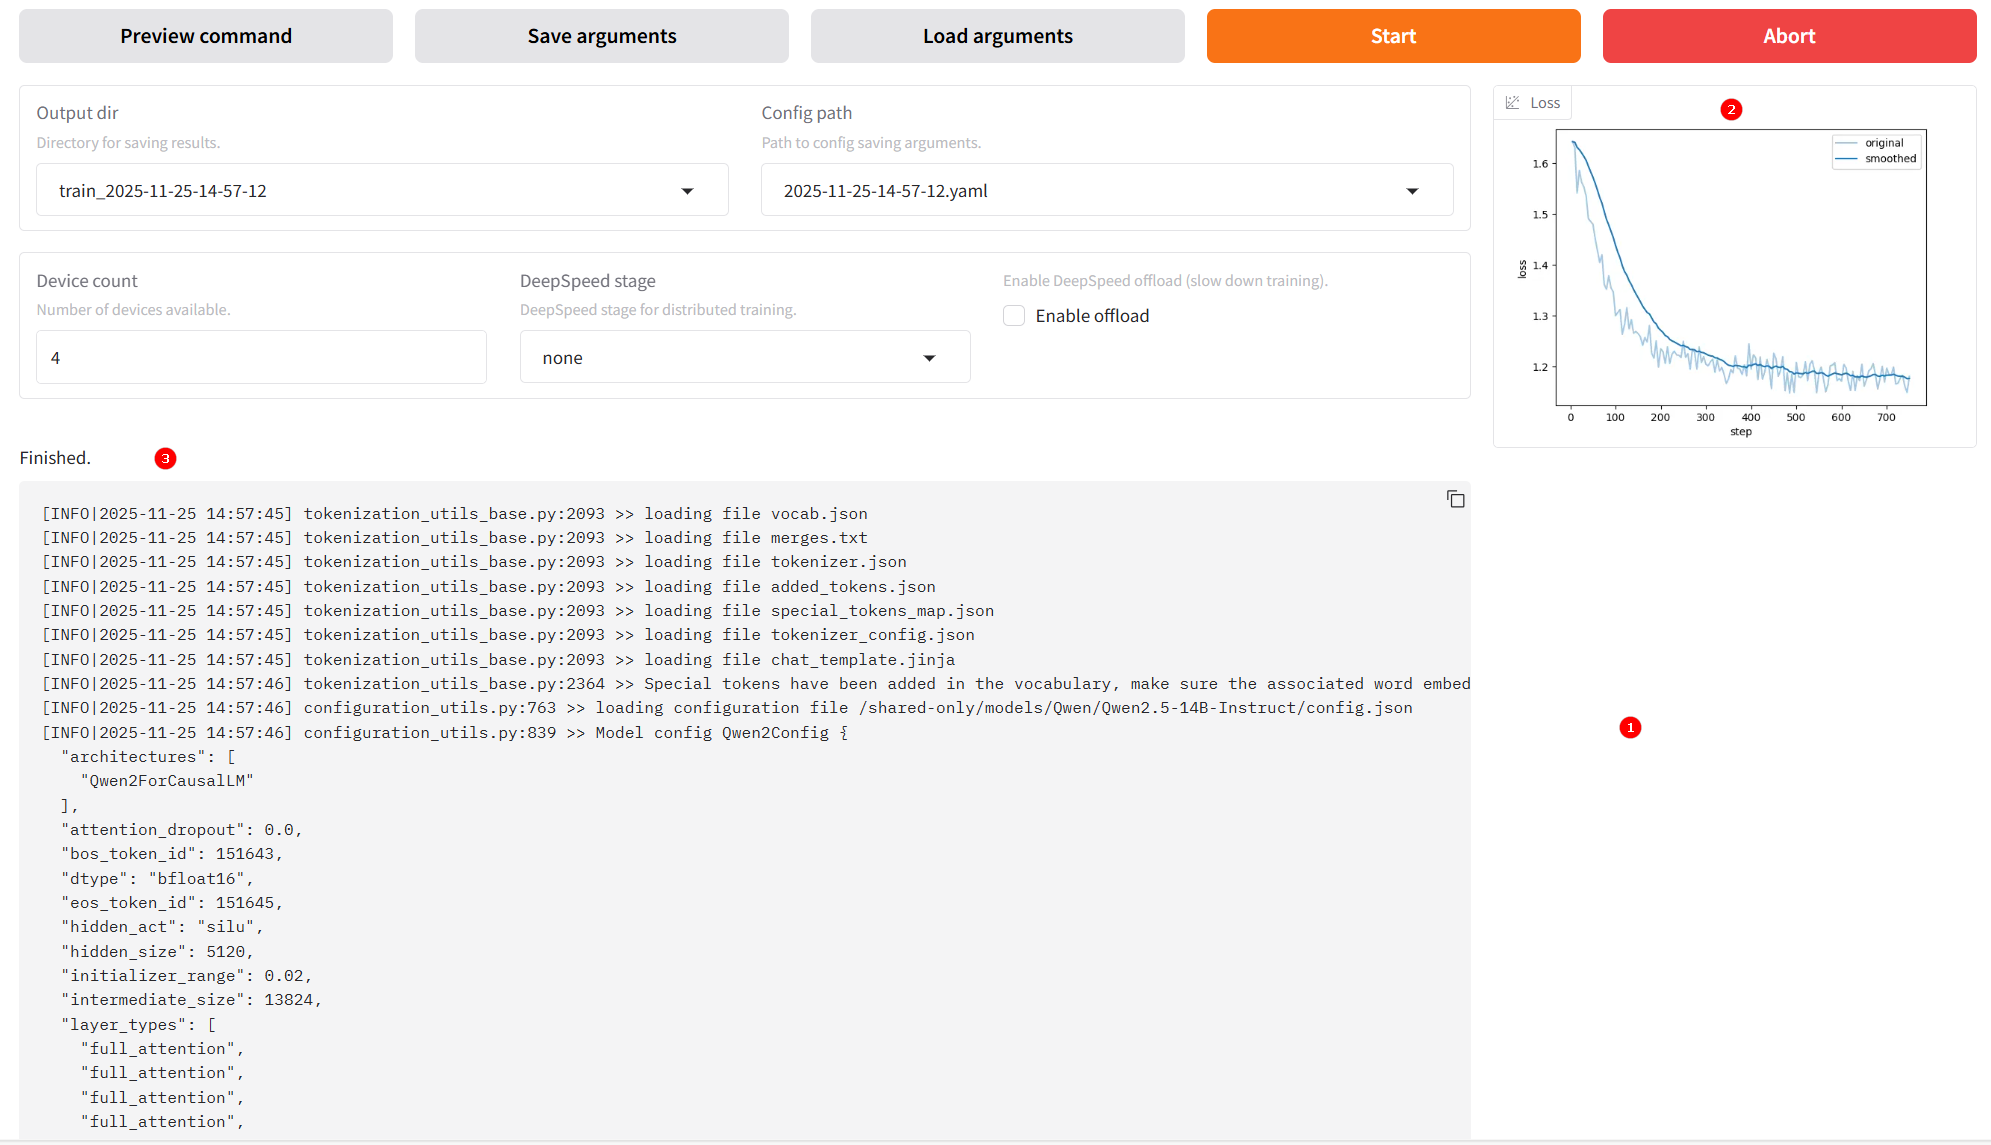1991x1145 pixels.
Task: Click the 2025-11-25-14-57-12.yaml config text
Action: [885, 191]
